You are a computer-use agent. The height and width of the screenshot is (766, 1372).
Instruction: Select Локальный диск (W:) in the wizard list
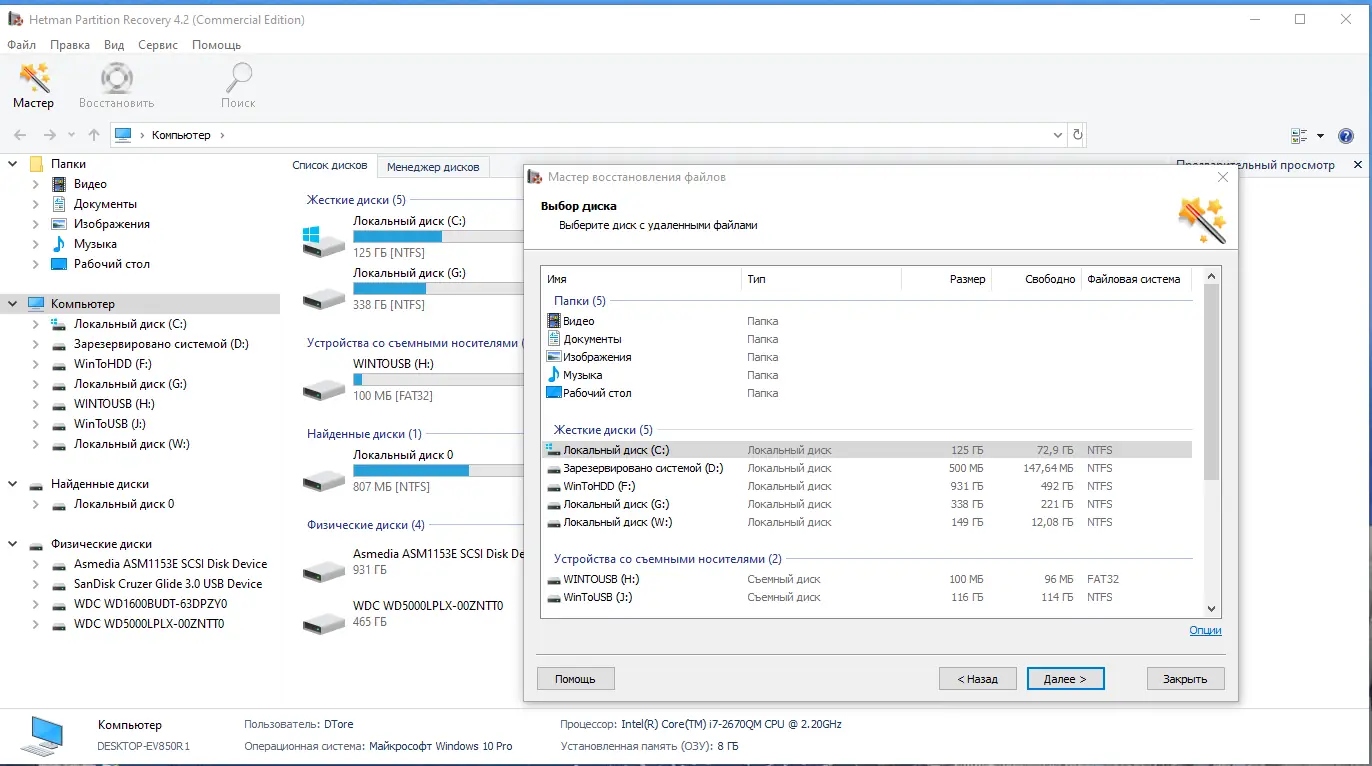pos(867,522)
